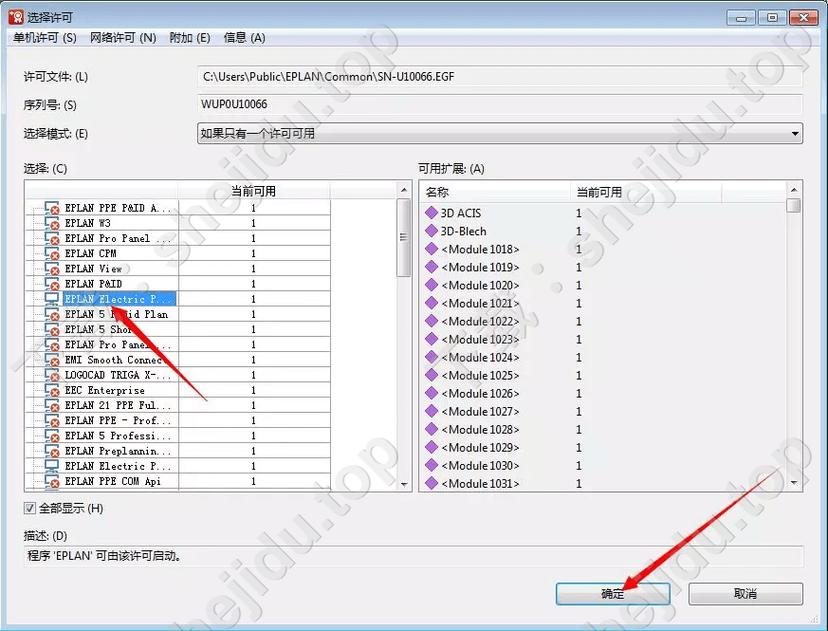Select the <Module 1021> extension
The image size is (828, 631).
pyautogui.click(x=480, y=303)
